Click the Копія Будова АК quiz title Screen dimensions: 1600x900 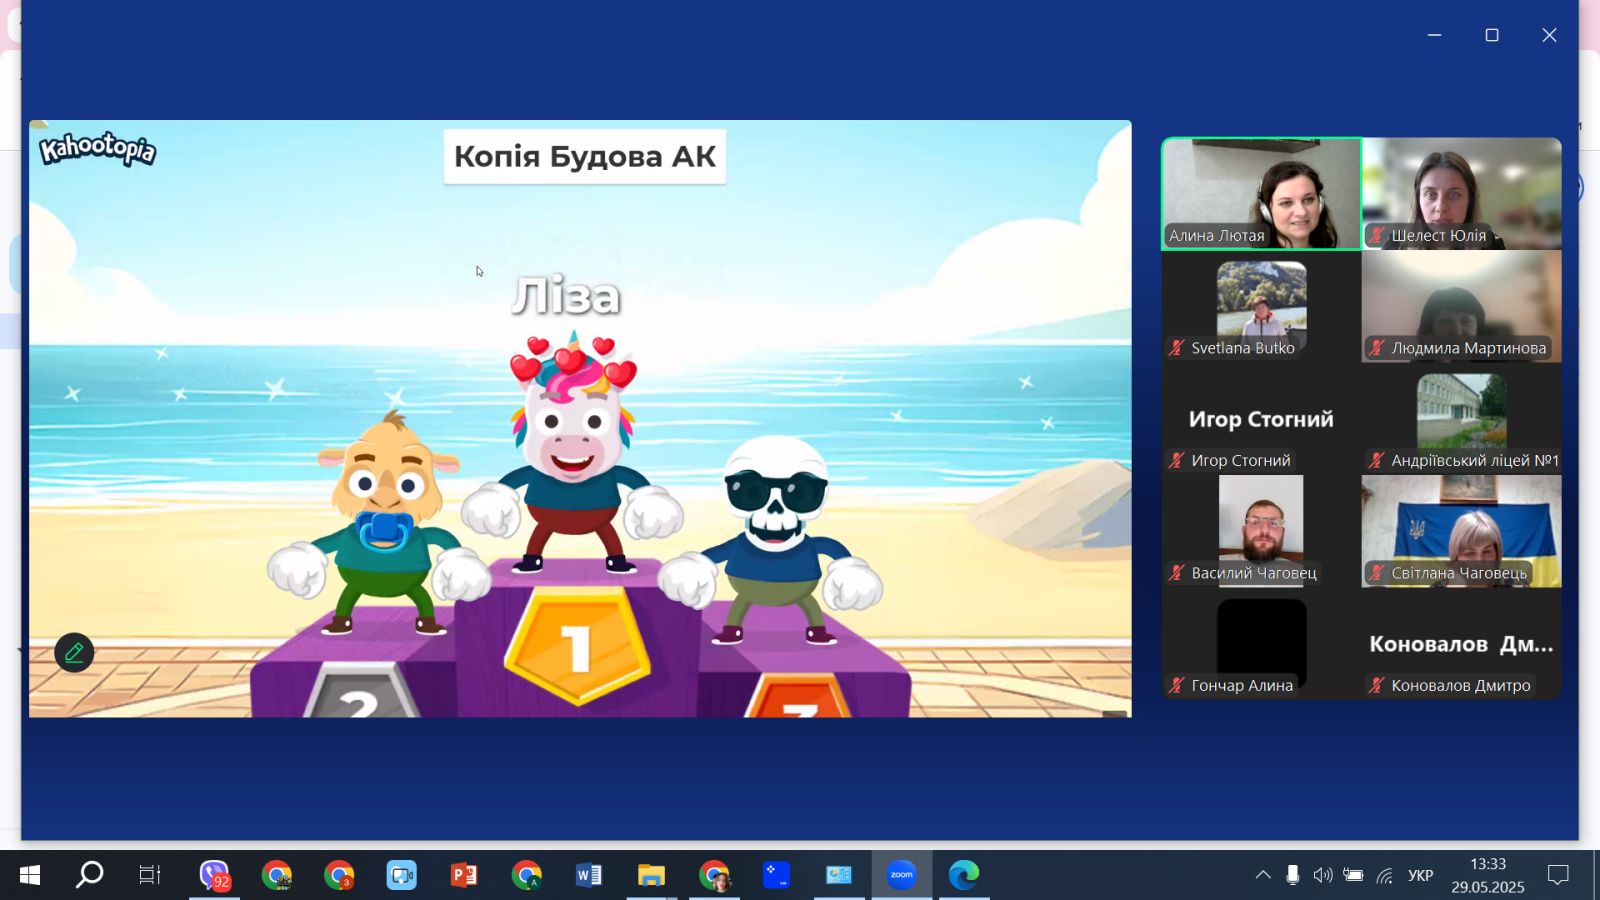[x=585, y=156]
